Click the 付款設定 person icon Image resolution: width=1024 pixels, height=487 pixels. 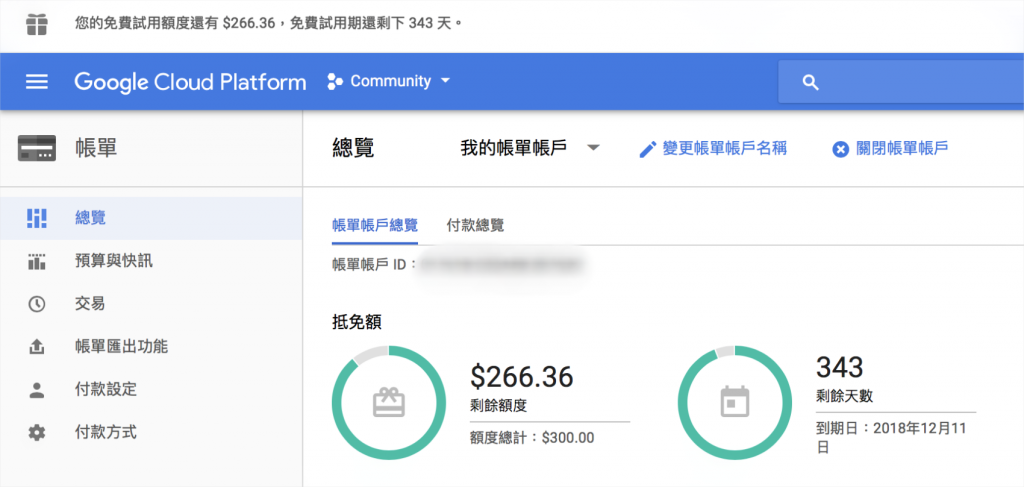click(x=37, y=390)
